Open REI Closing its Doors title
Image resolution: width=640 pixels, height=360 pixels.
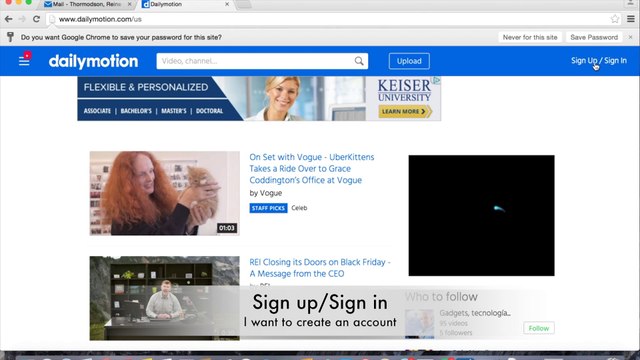tap(320, 268)
